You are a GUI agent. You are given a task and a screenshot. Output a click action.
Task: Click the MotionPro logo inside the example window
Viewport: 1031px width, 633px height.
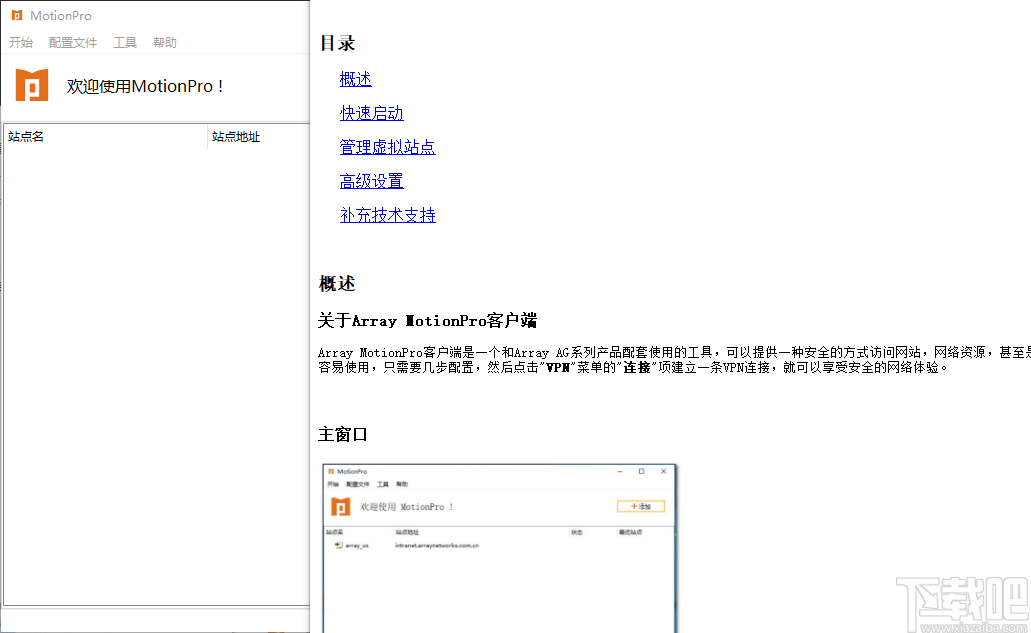tap(342, 507)
